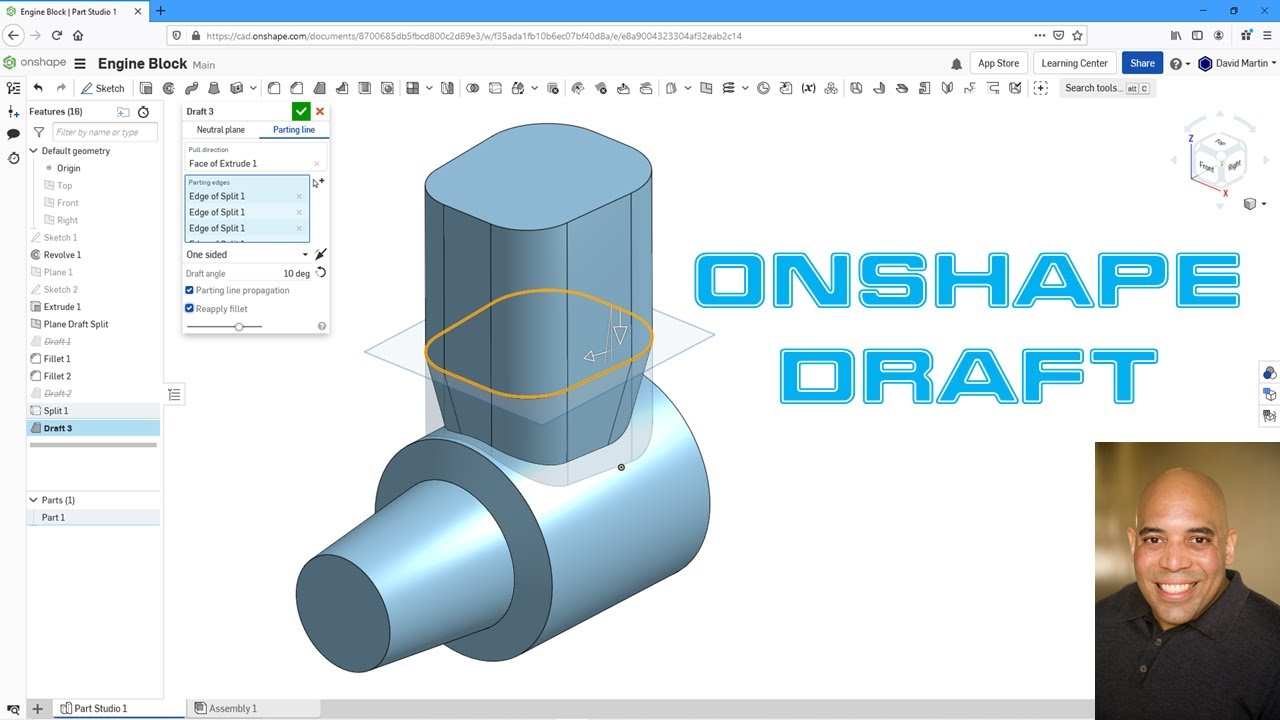The height and width of the screenshot is (720, 1280).
Task: Select the Shell tool in toolbar
Action: click(x=365, y=88)
